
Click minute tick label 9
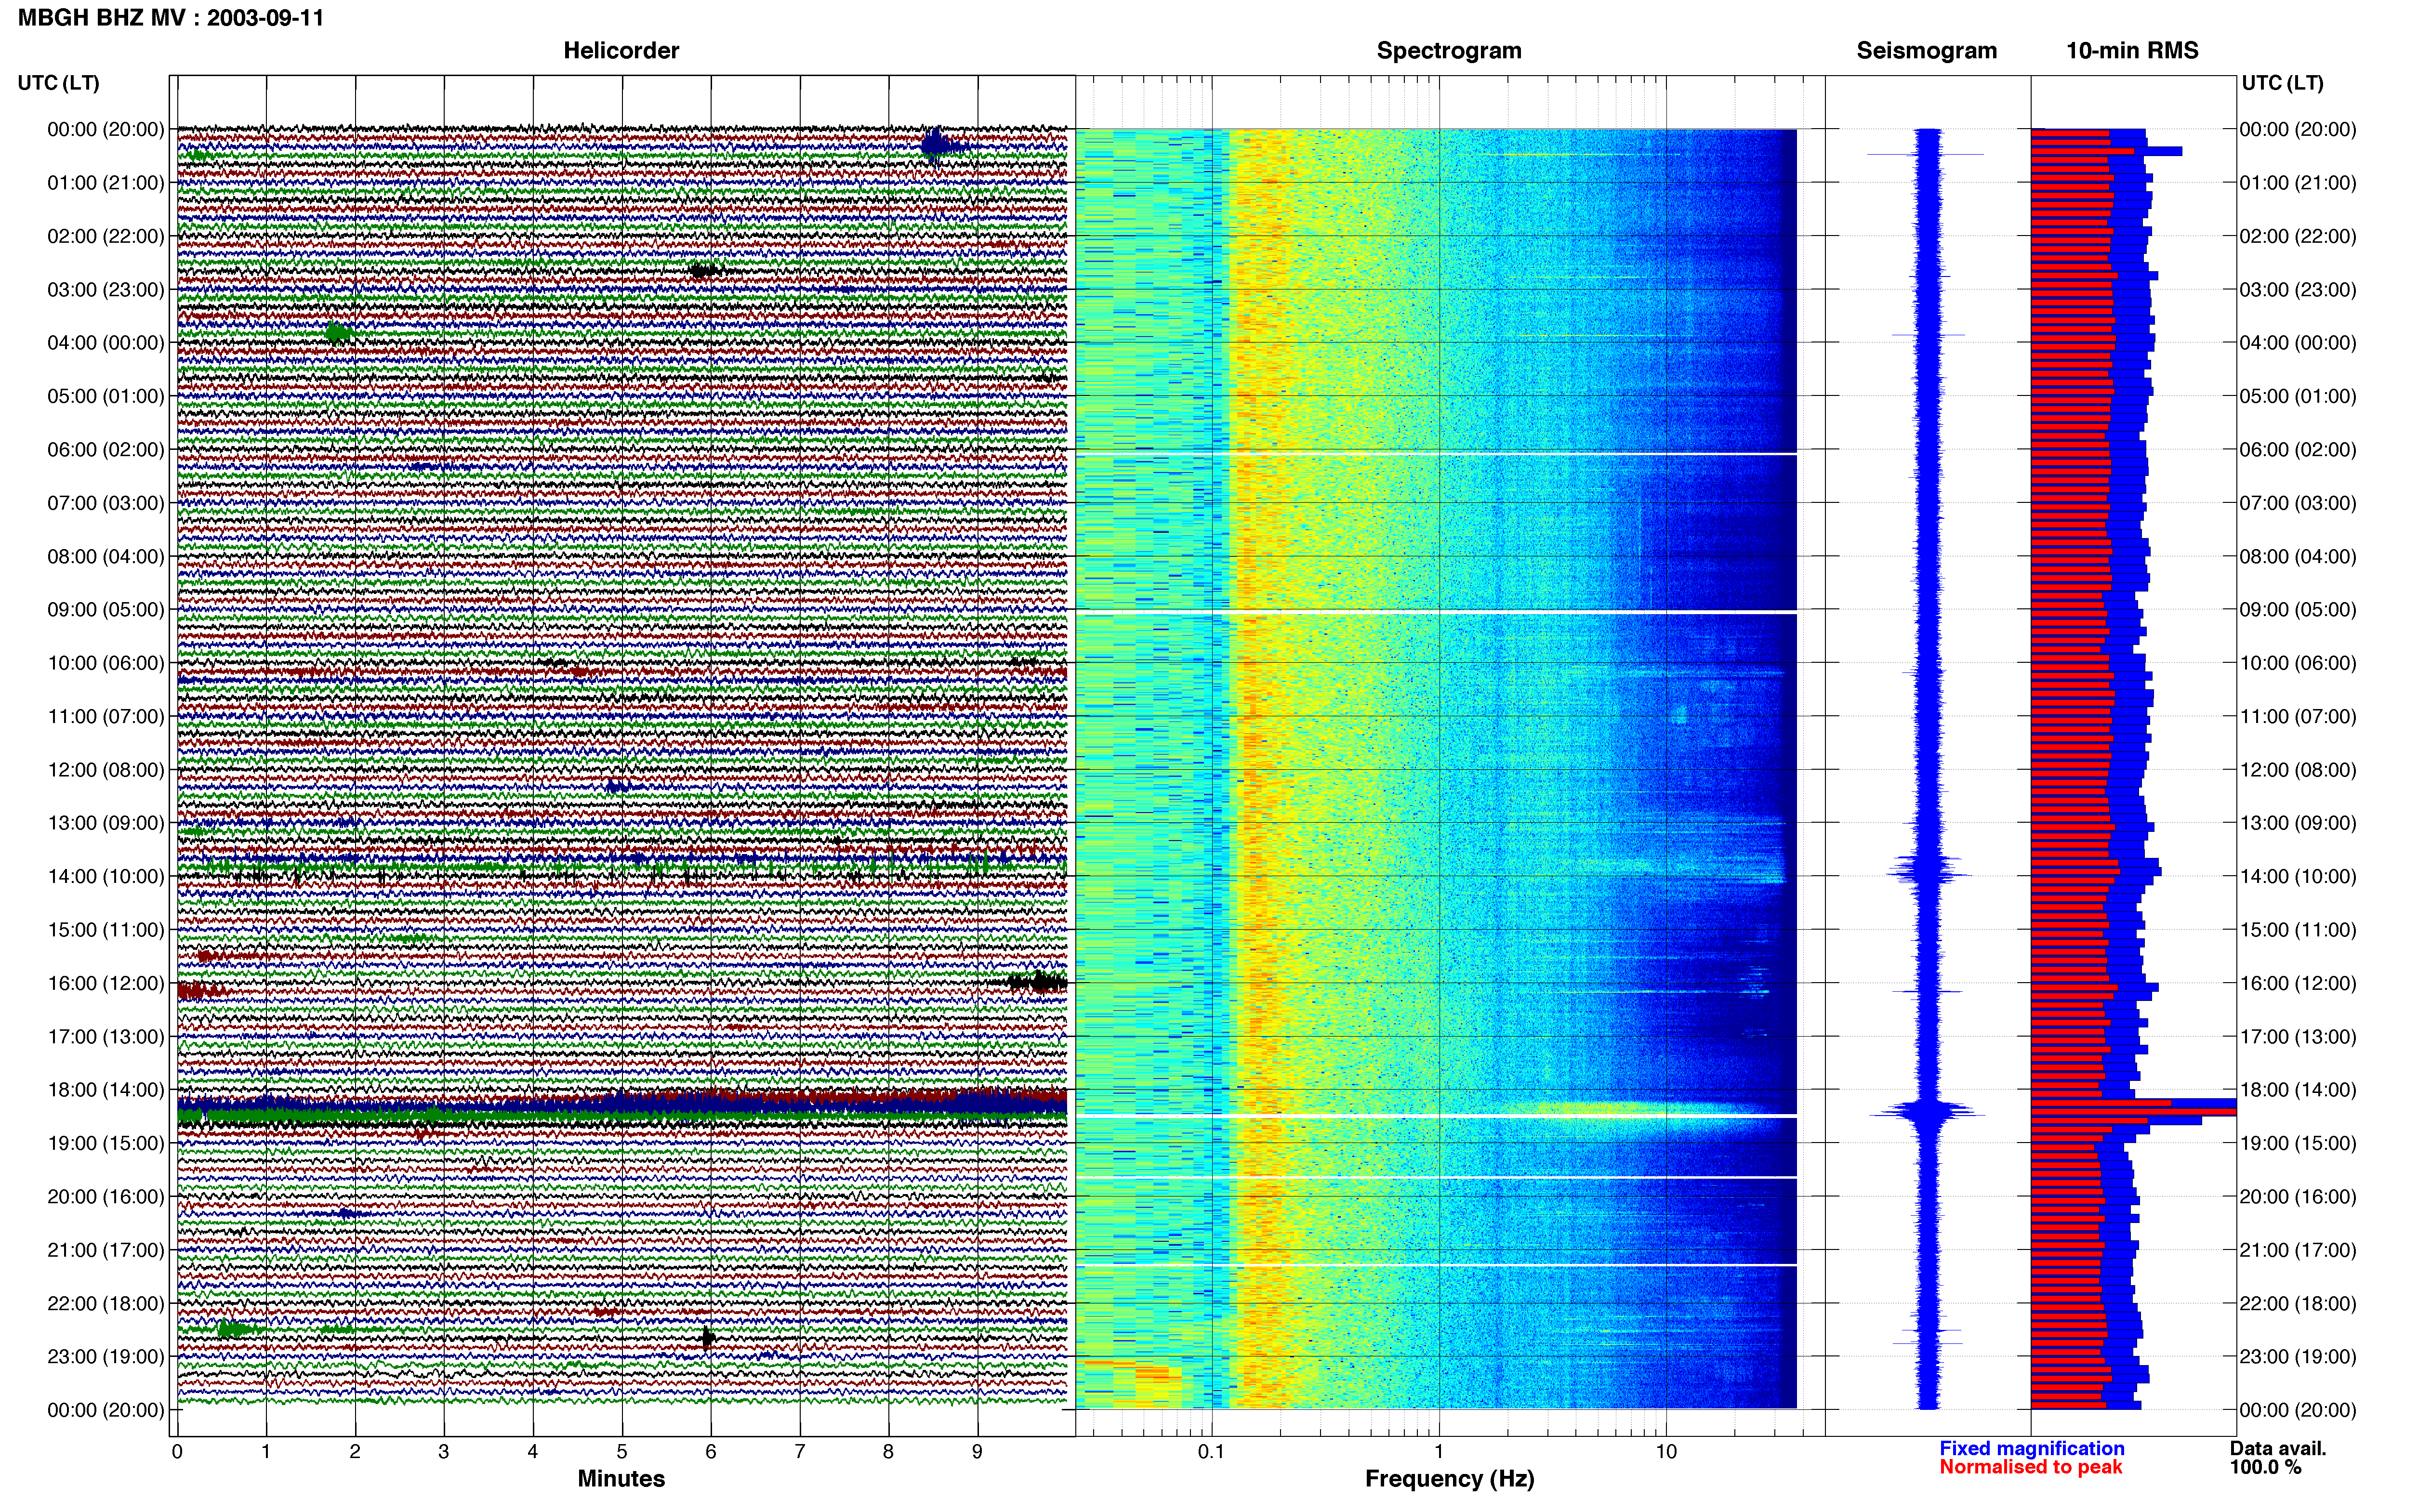point(978,1452)
